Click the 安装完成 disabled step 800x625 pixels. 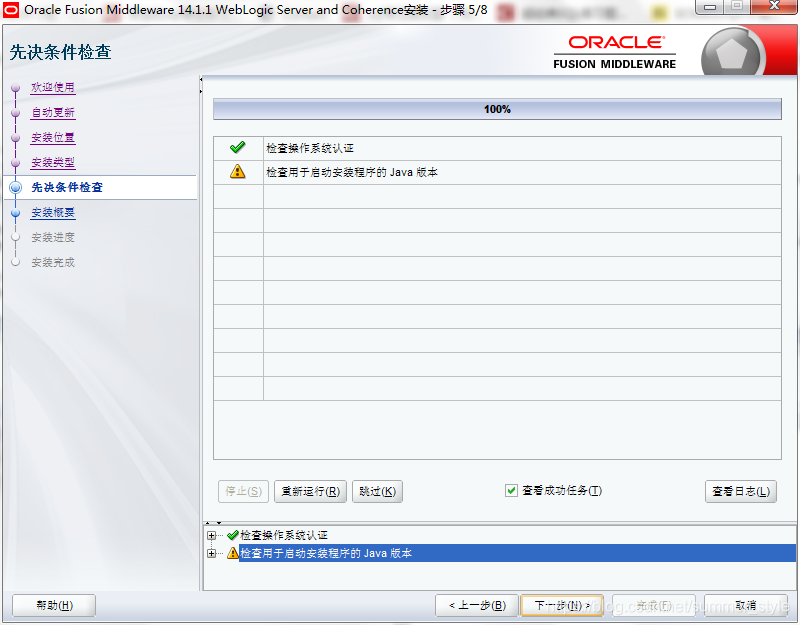53,262
